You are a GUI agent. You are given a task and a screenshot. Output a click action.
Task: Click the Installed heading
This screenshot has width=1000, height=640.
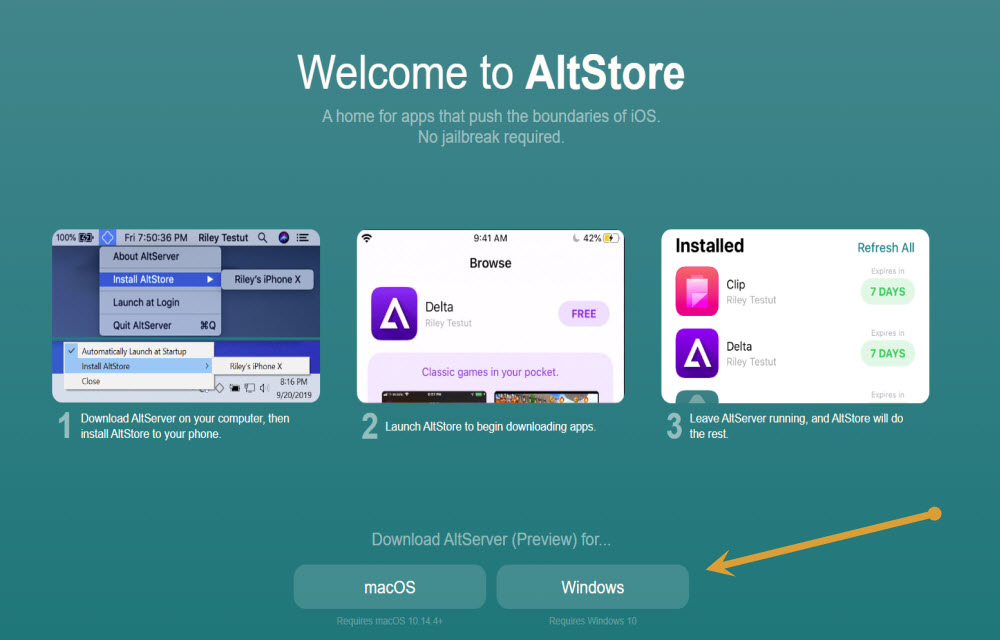pyautogui.click(x=709, y=245)
